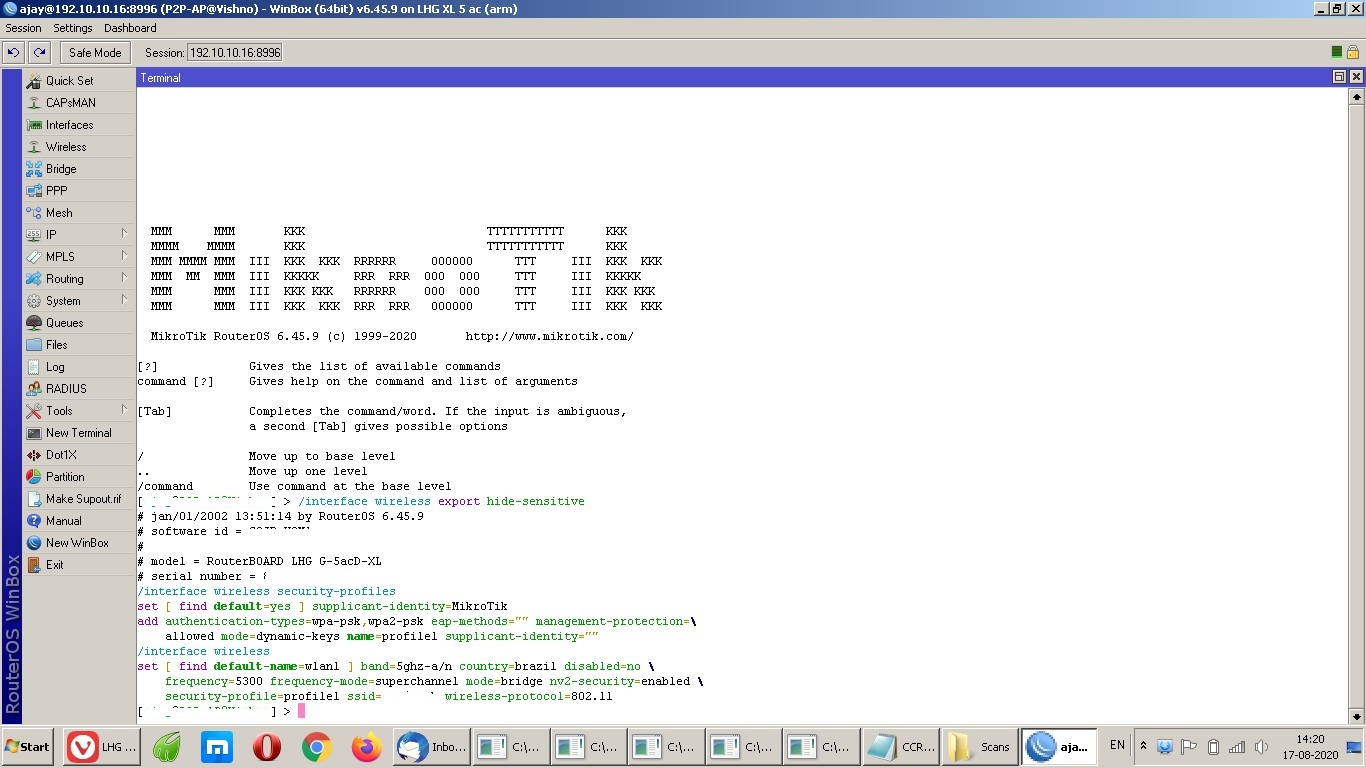The image size is (1366, 768).
Task: Open the Dashboard menu
Action: click(x=130, y=28)
